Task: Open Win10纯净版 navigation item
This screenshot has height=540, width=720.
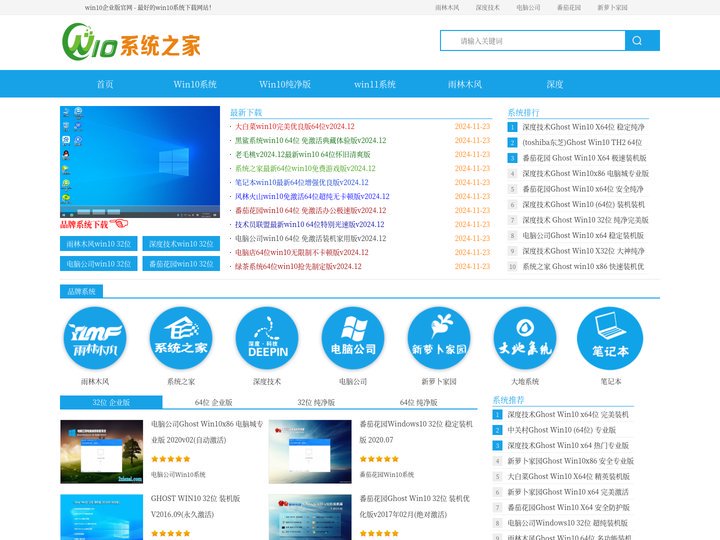Action: click(285, 84)
